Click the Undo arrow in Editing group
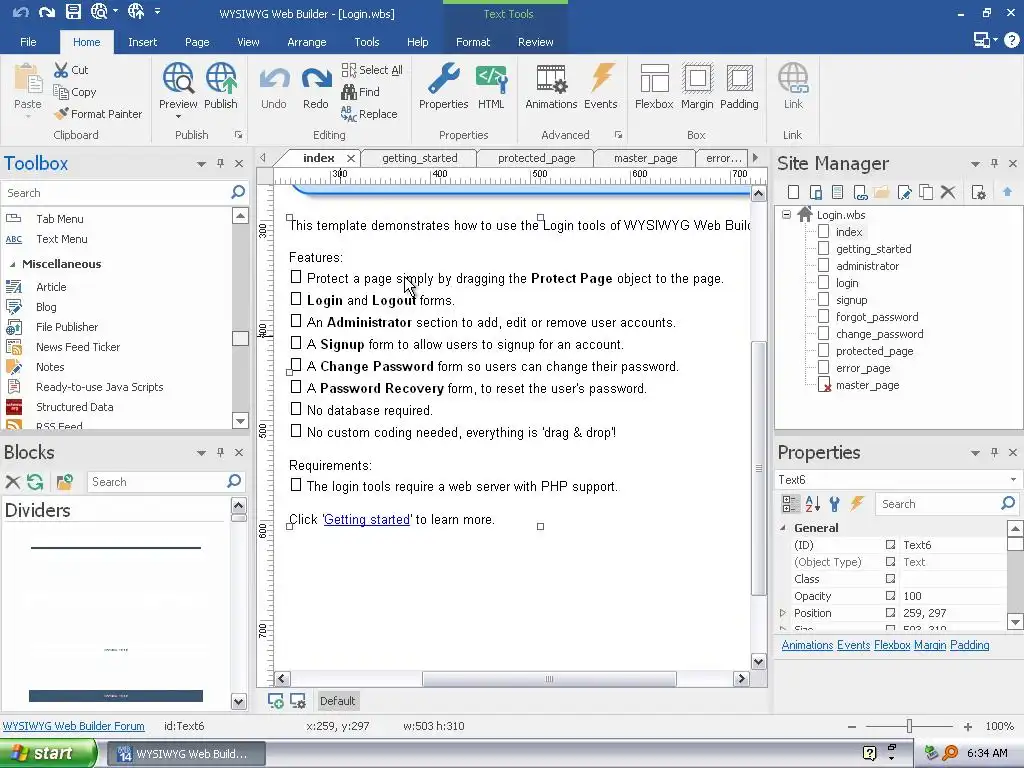Viewport: 1024px width, 768px height. point(274,80)
